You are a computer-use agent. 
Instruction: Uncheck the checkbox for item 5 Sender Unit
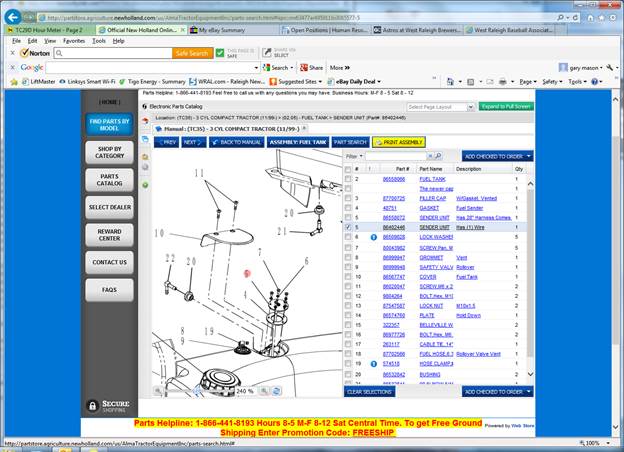(348, 227)
